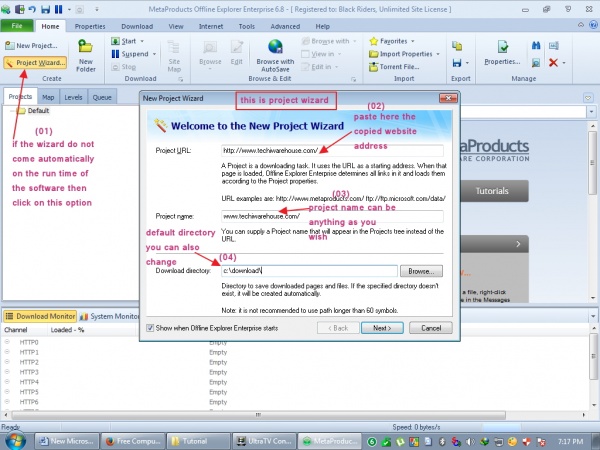600x450 pixels.
Task: Open Favorites in the Import group
Action: 389,41
